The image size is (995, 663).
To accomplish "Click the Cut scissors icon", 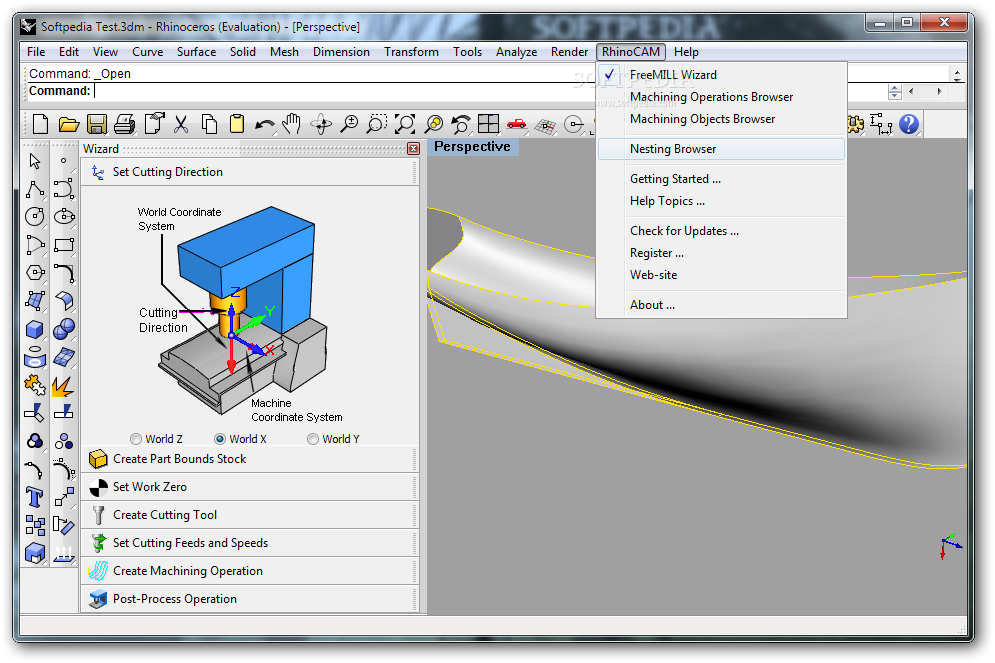I will 181,124.
